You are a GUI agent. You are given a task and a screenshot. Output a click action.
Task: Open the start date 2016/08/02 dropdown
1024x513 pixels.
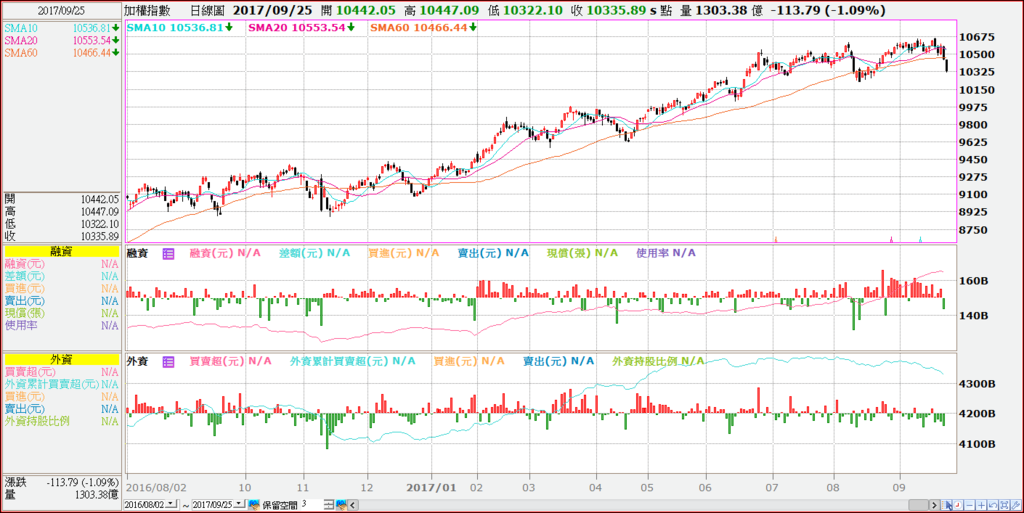coord(171,504)
